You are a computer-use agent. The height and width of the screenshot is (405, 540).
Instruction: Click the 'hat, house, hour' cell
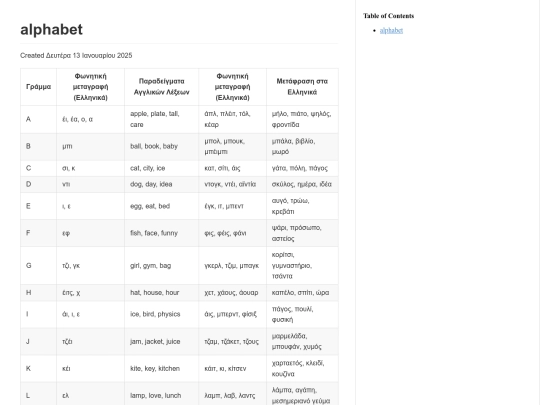pyautogui.click(x=162, y=293)
